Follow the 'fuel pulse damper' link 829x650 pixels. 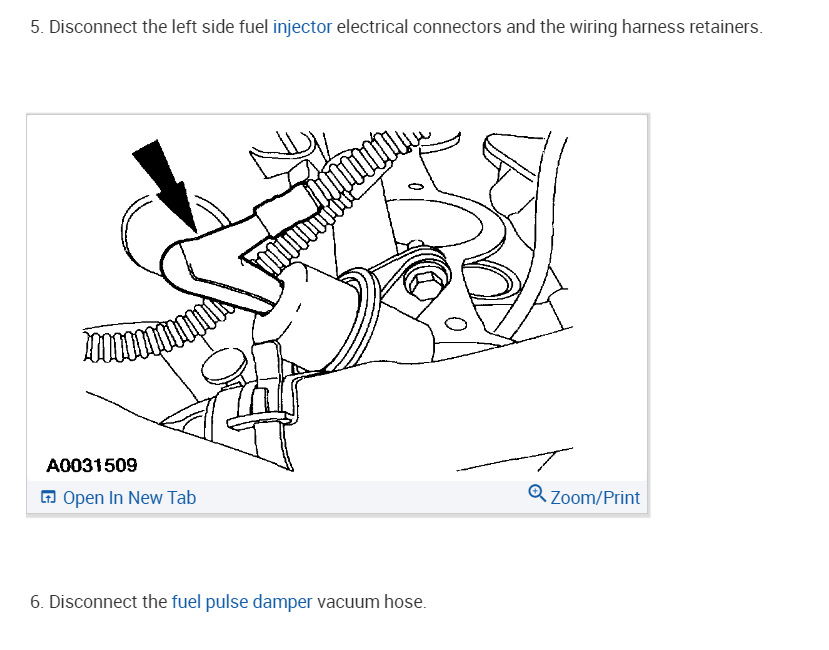click(242, 602)
